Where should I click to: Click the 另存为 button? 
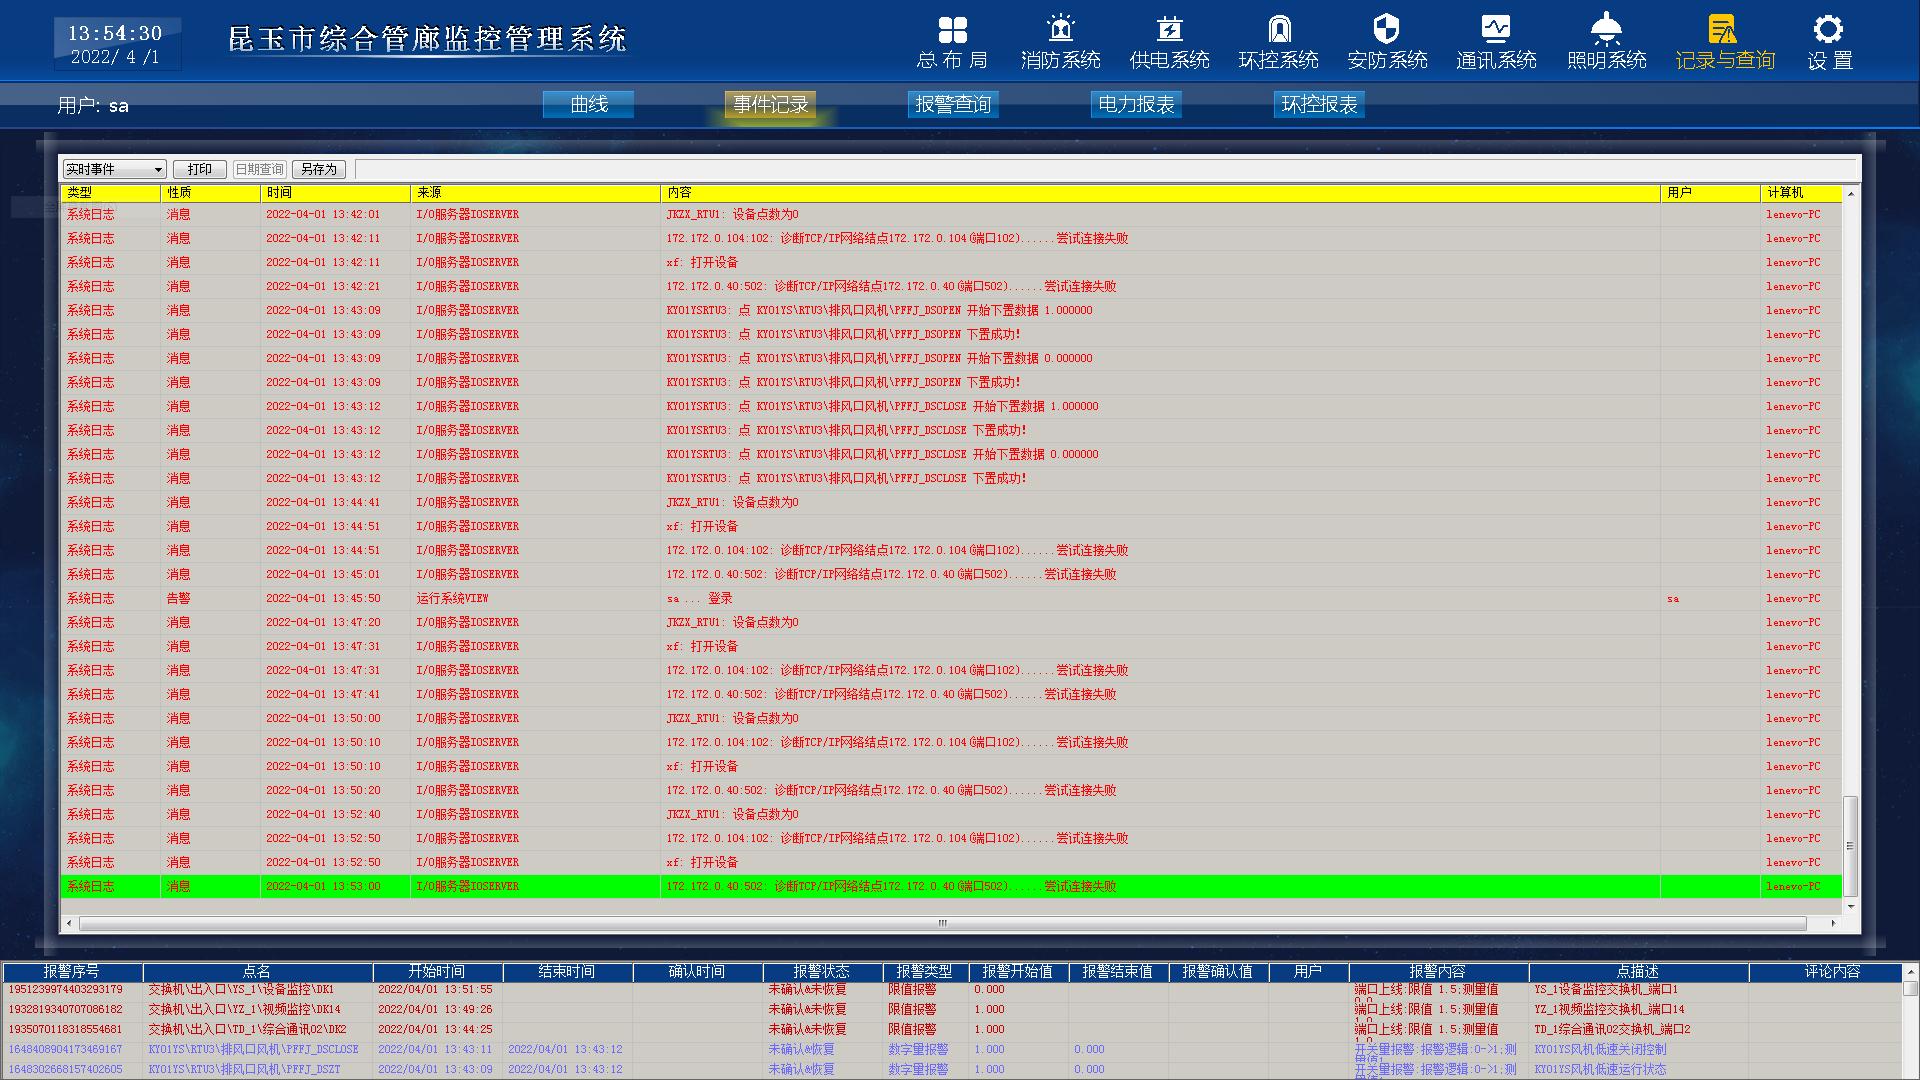[318, 170]
